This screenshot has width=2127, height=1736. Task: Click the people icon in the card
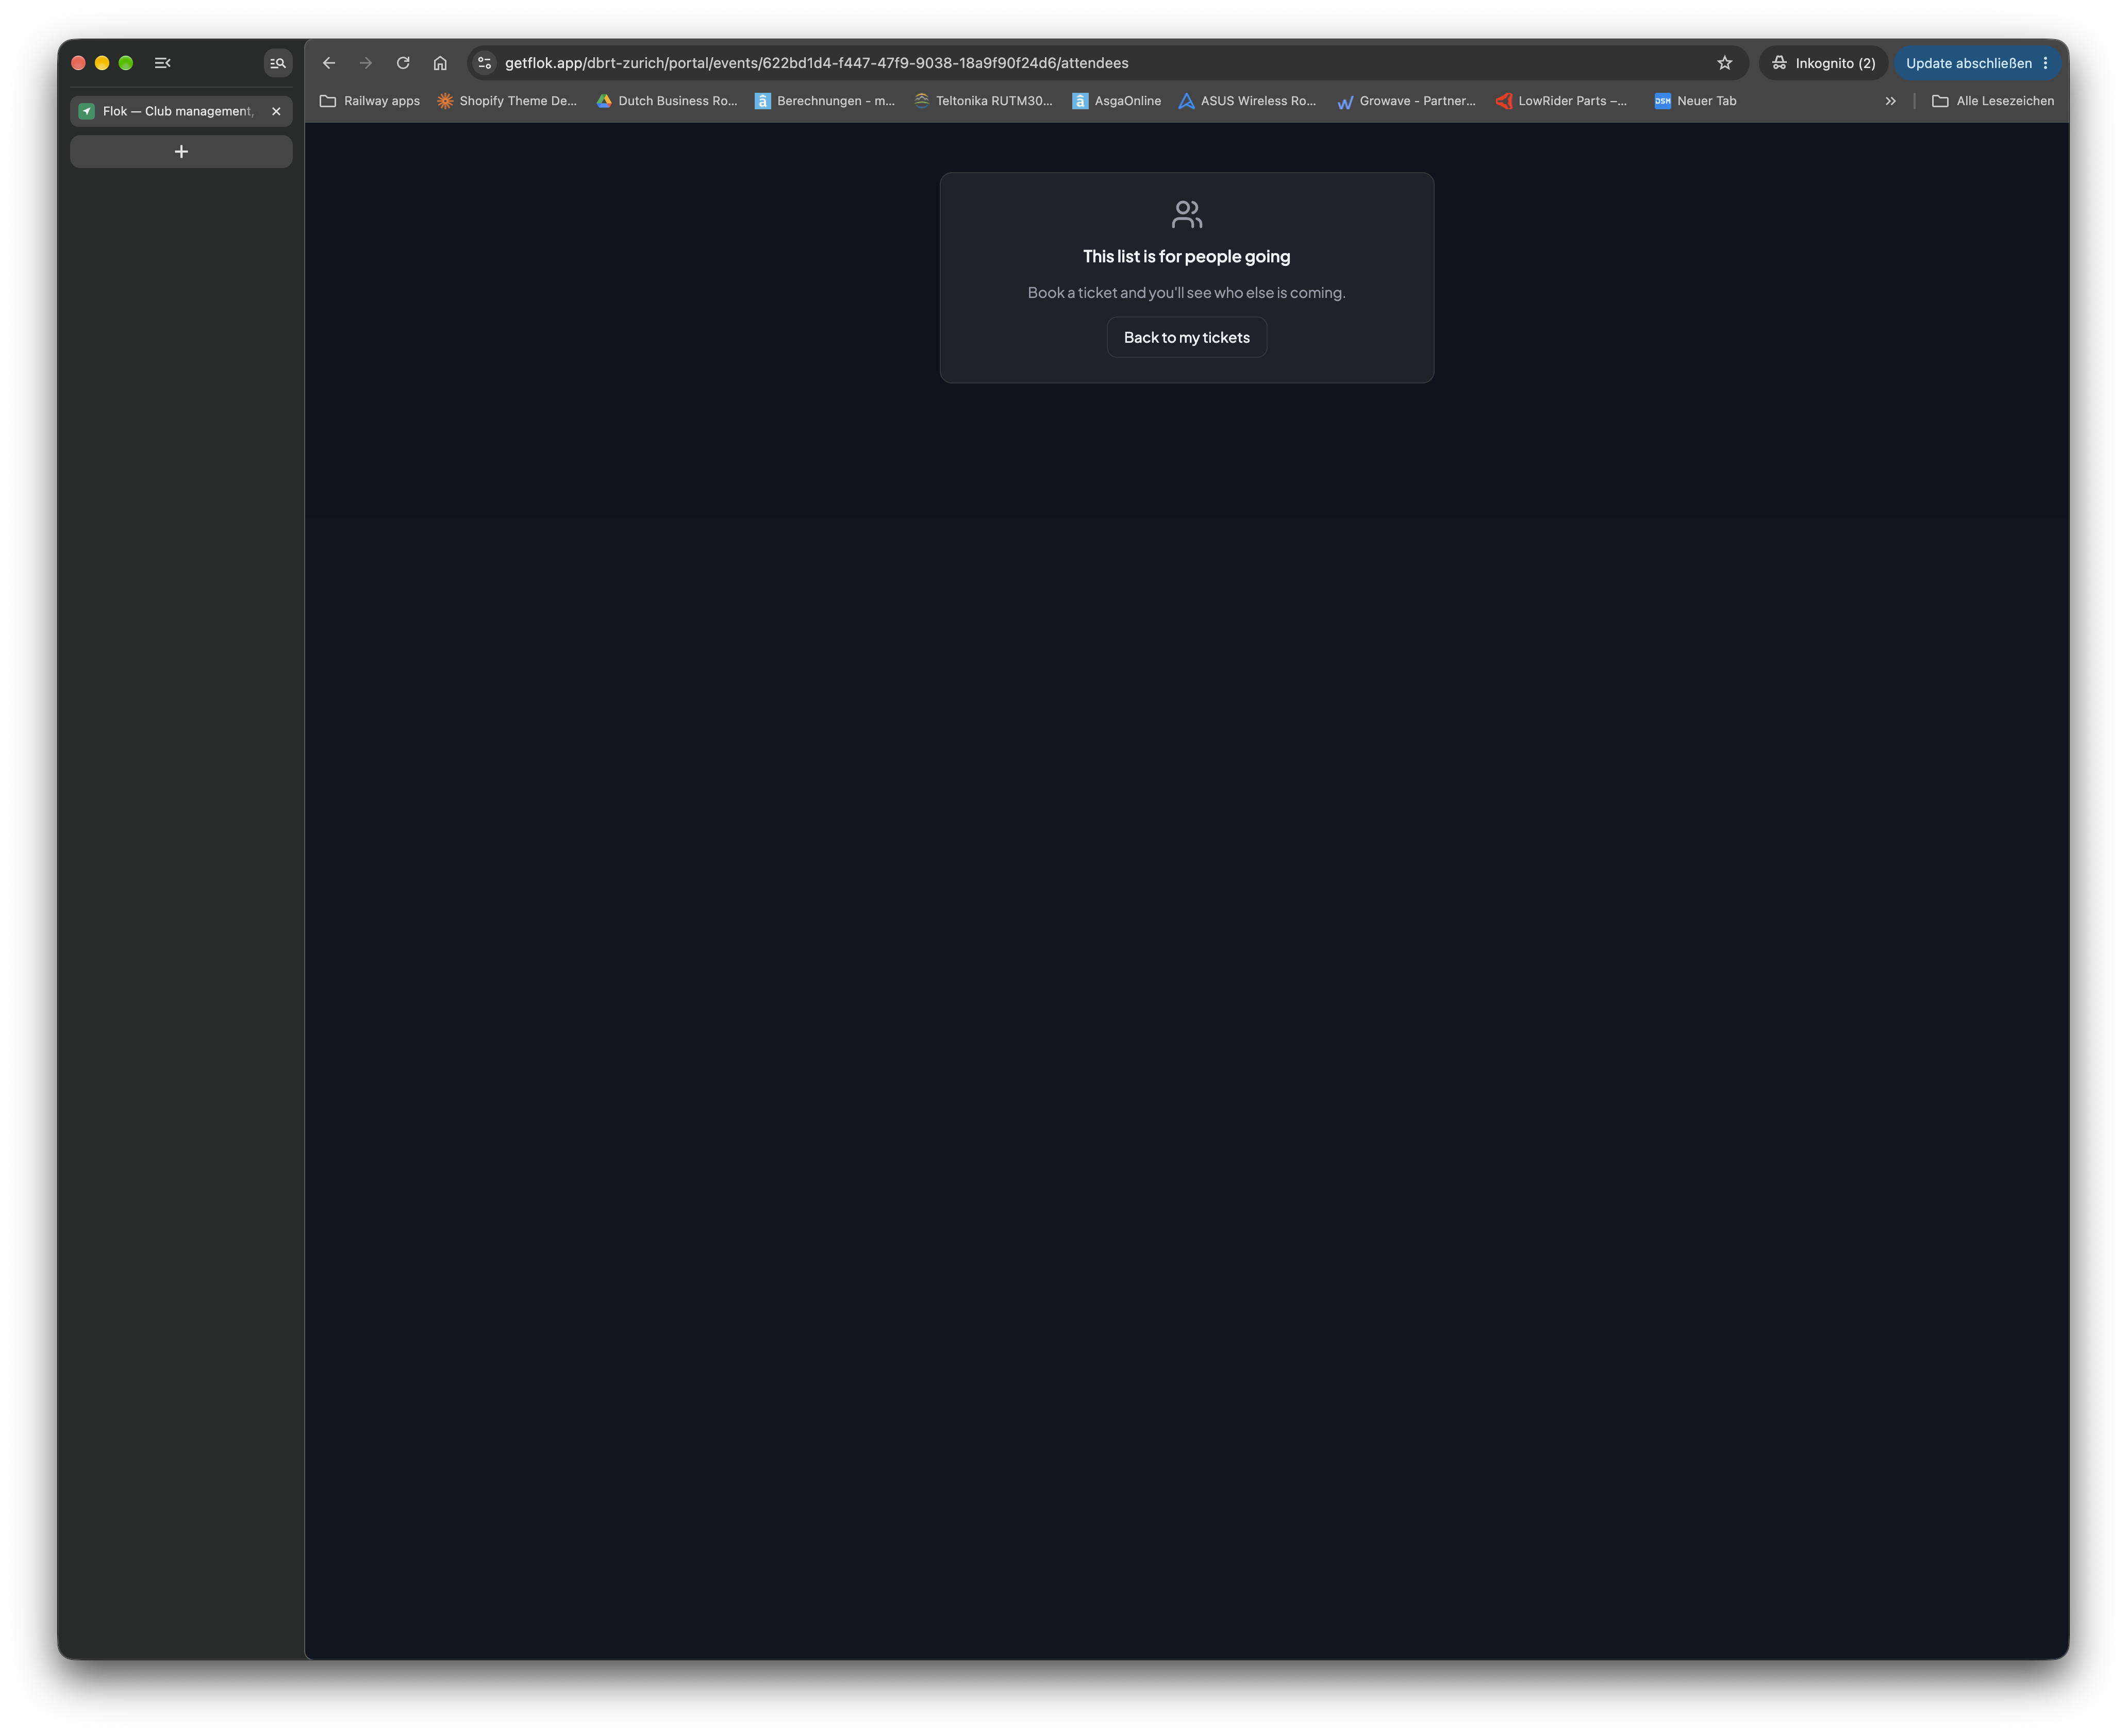point(1186,214)
